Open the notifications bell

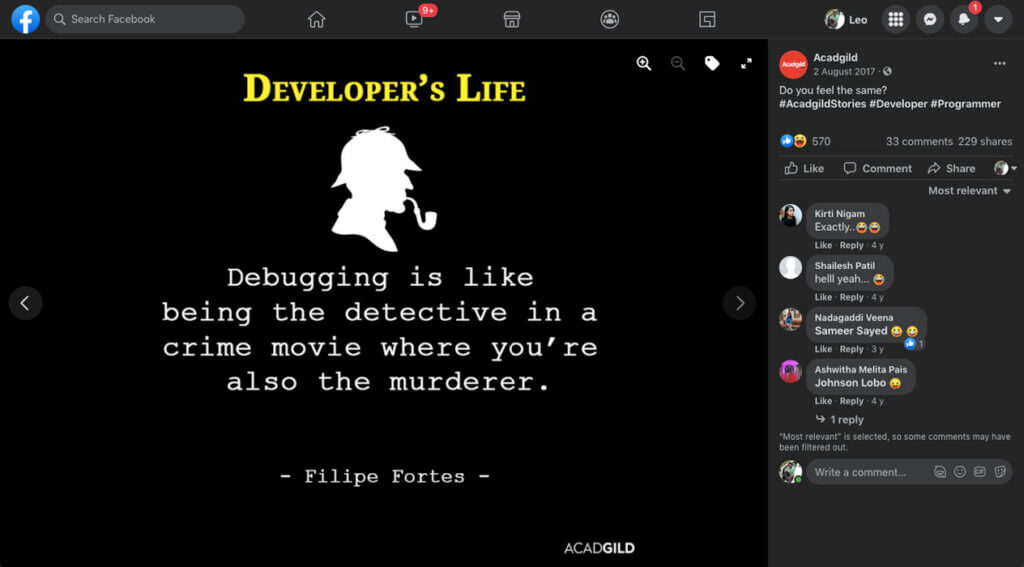click(964, 19)
